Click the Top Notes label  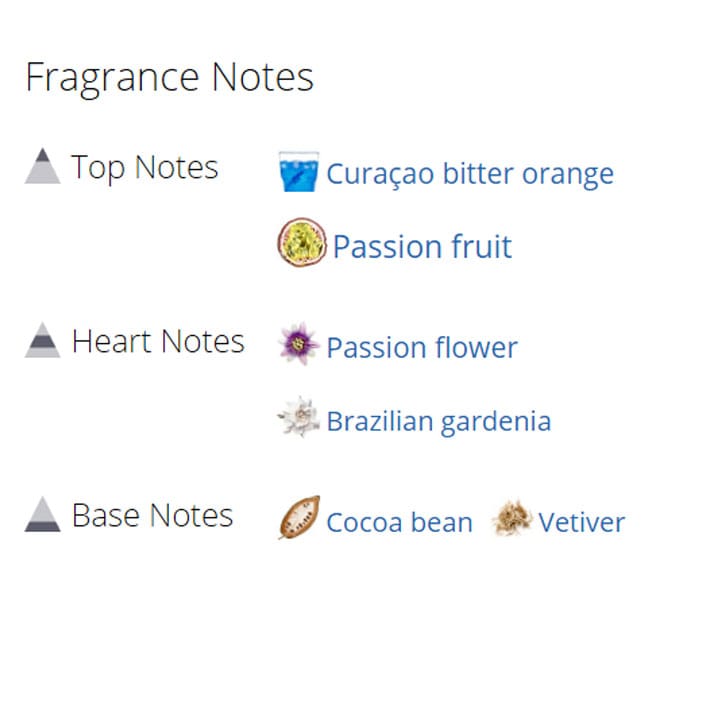(144, 167)
